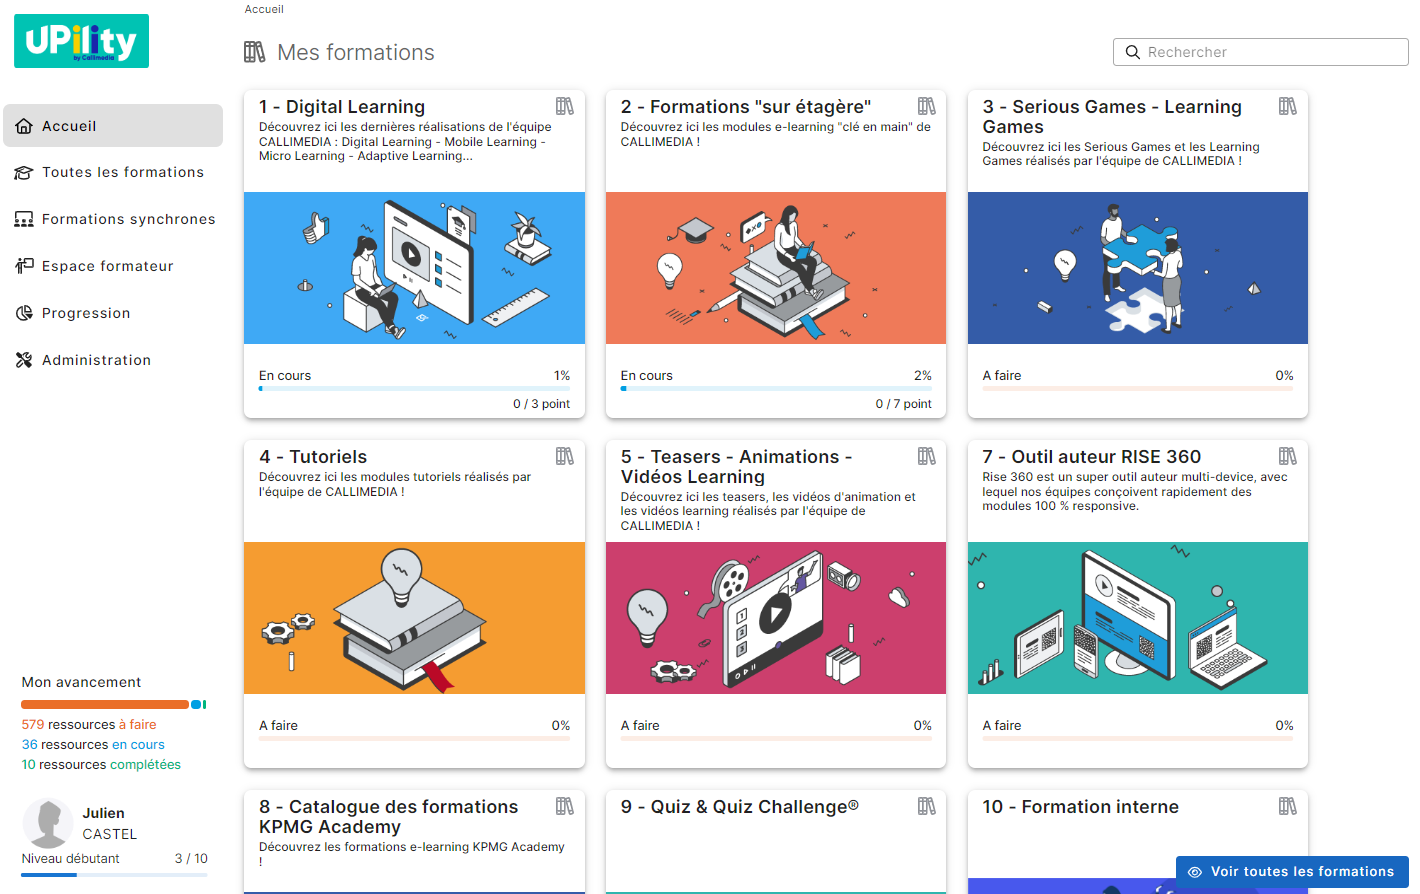Open the Progression section
1420x894 pixels.
click(113, 313)
